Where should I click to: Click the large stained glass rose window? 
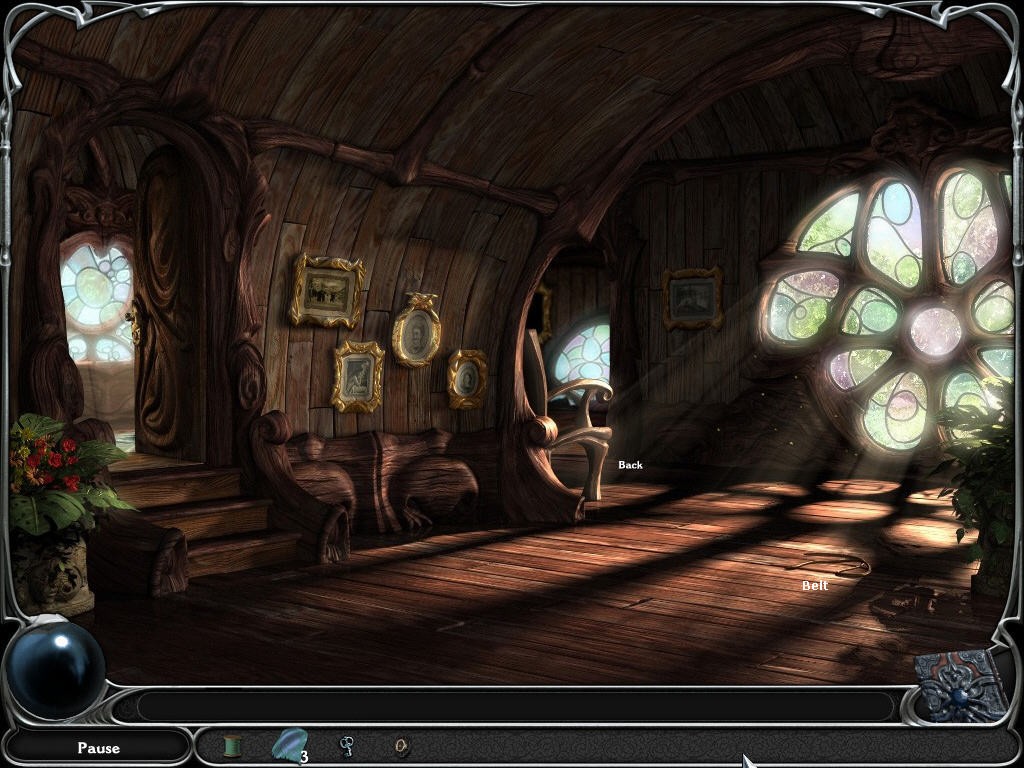coord(900,310)
